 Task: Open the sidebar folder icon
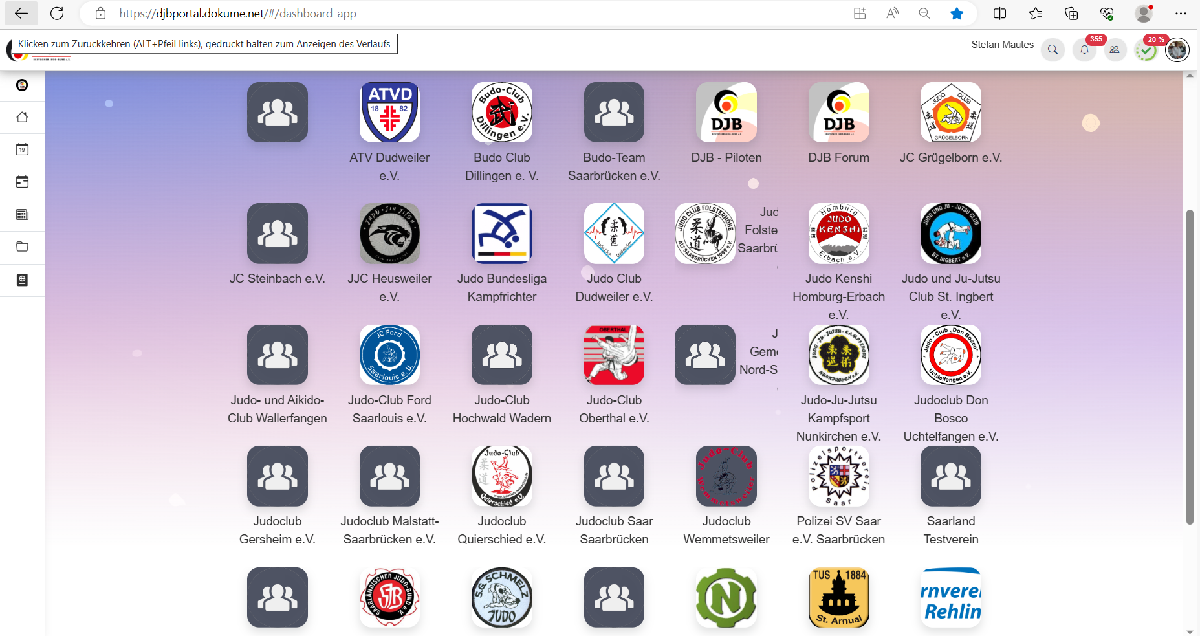22,247
